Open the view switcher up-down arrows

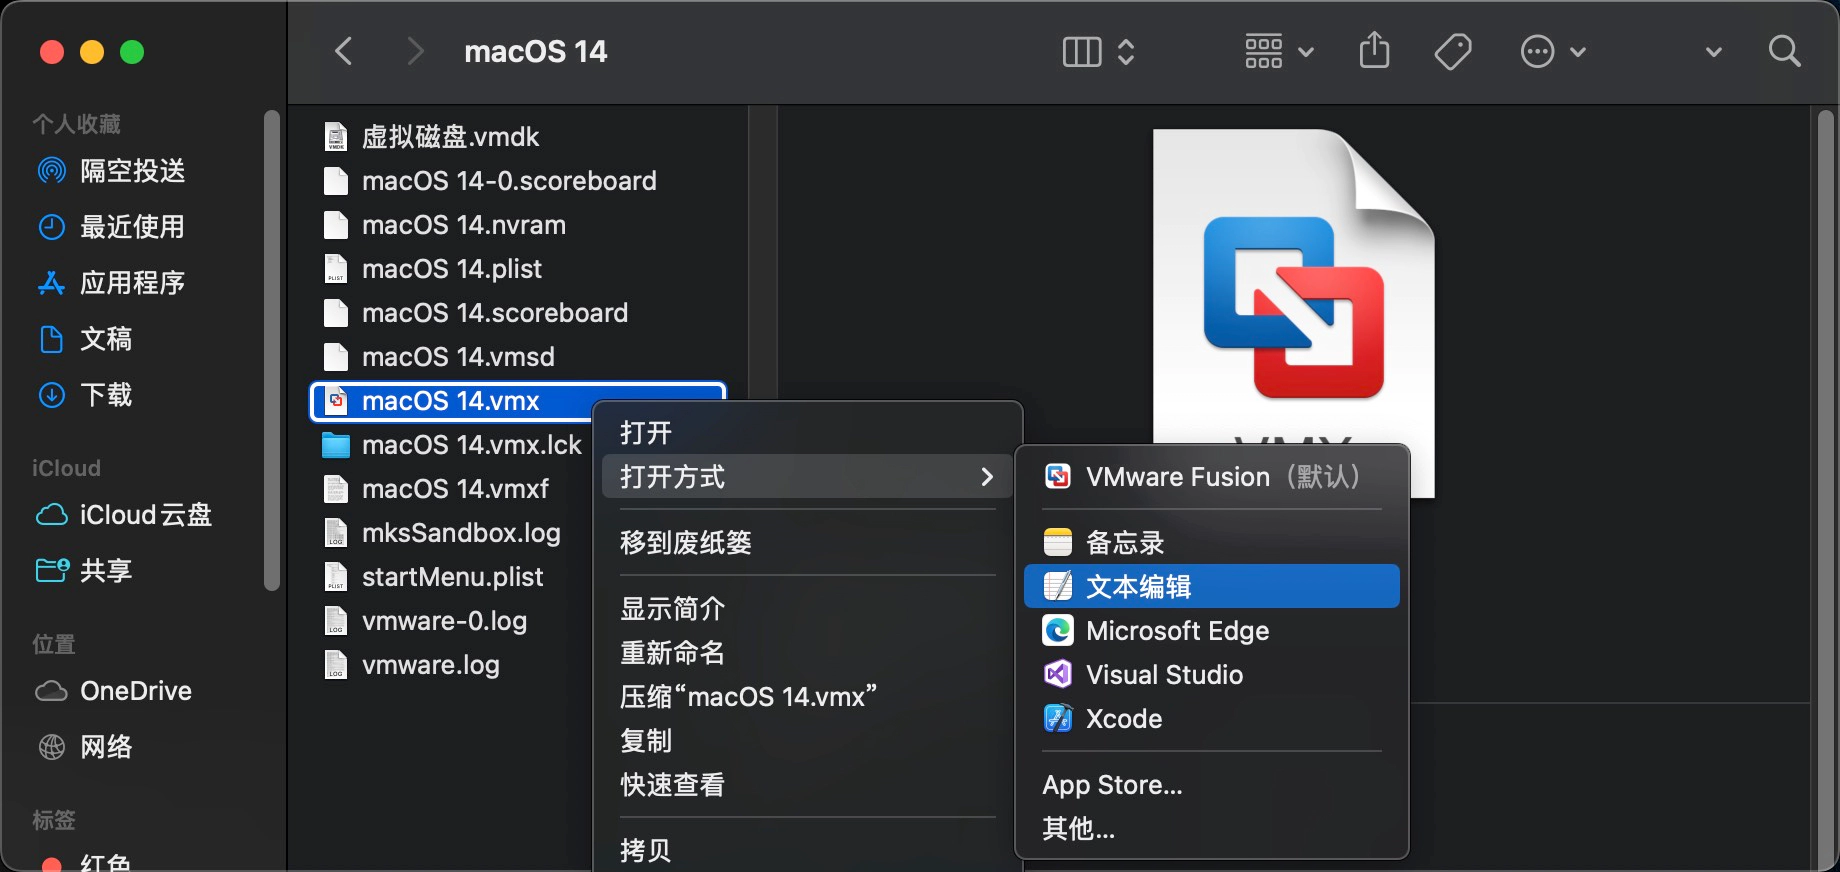click(x=1126, y=51)
